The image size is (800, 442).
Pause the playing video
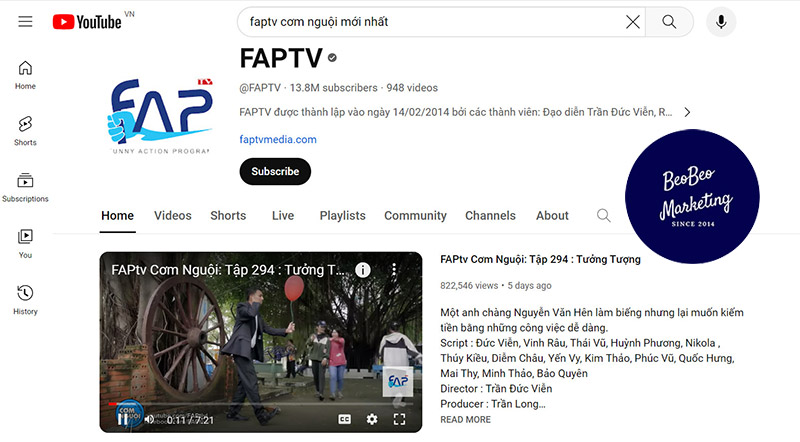tap(123, 419)
